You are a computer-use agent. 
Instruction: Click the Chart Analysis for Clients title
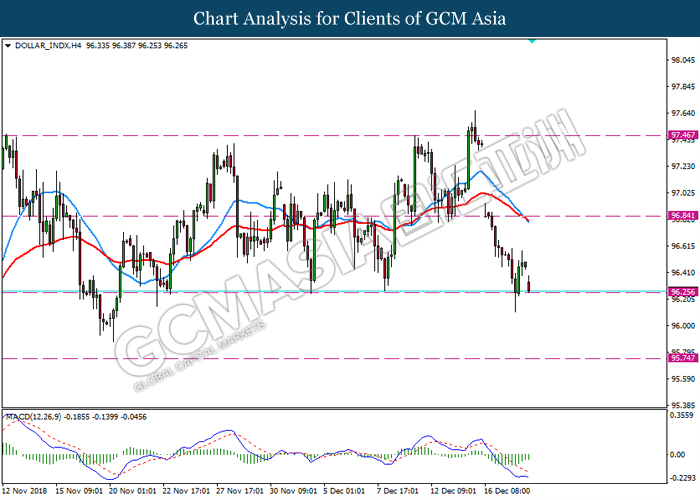point(350,18)
